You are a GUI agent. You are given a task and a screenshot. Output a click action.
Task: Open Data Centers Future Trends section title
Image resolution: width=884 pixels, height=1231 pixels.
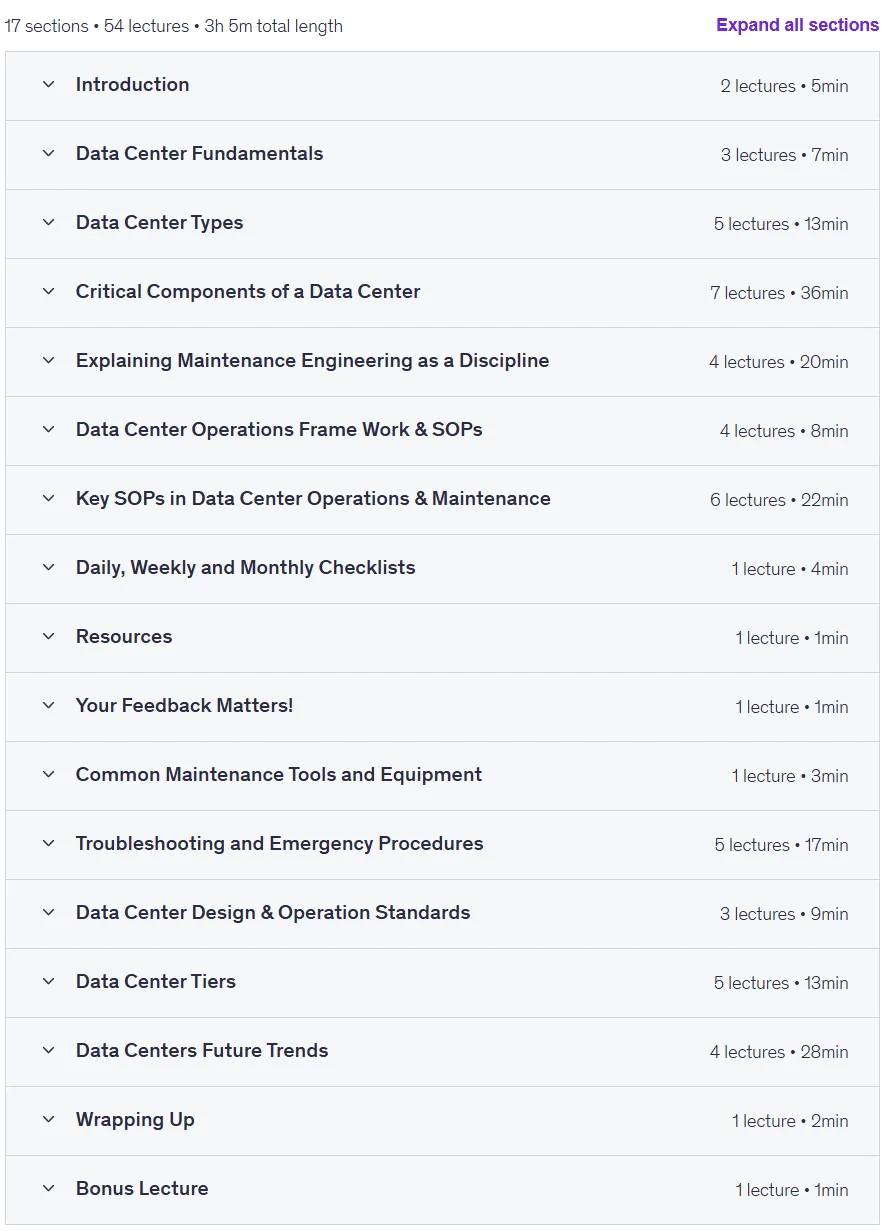pos(202,1051)
